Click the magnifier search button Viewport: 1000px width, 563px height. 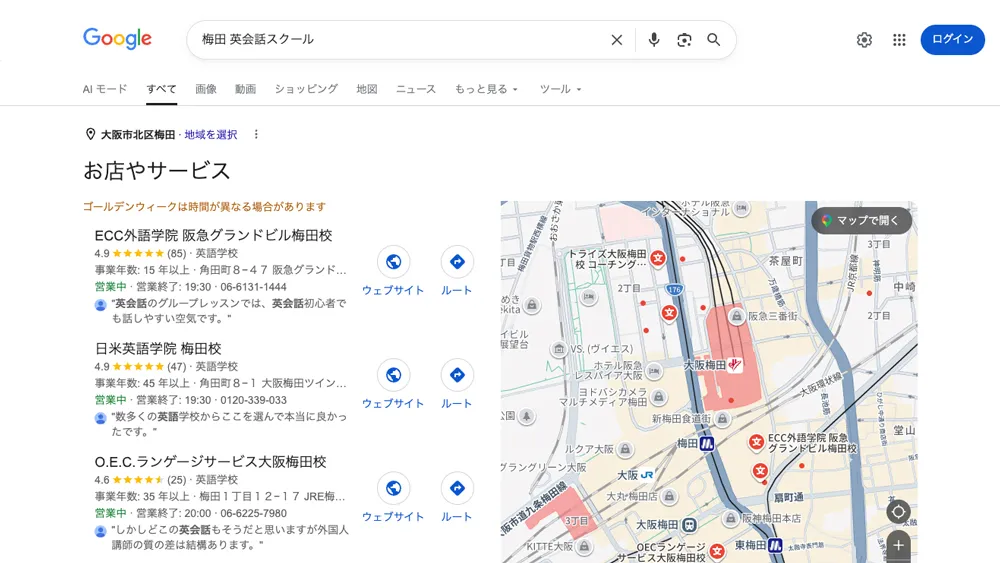pyautogui.click(x=714, y=40)
